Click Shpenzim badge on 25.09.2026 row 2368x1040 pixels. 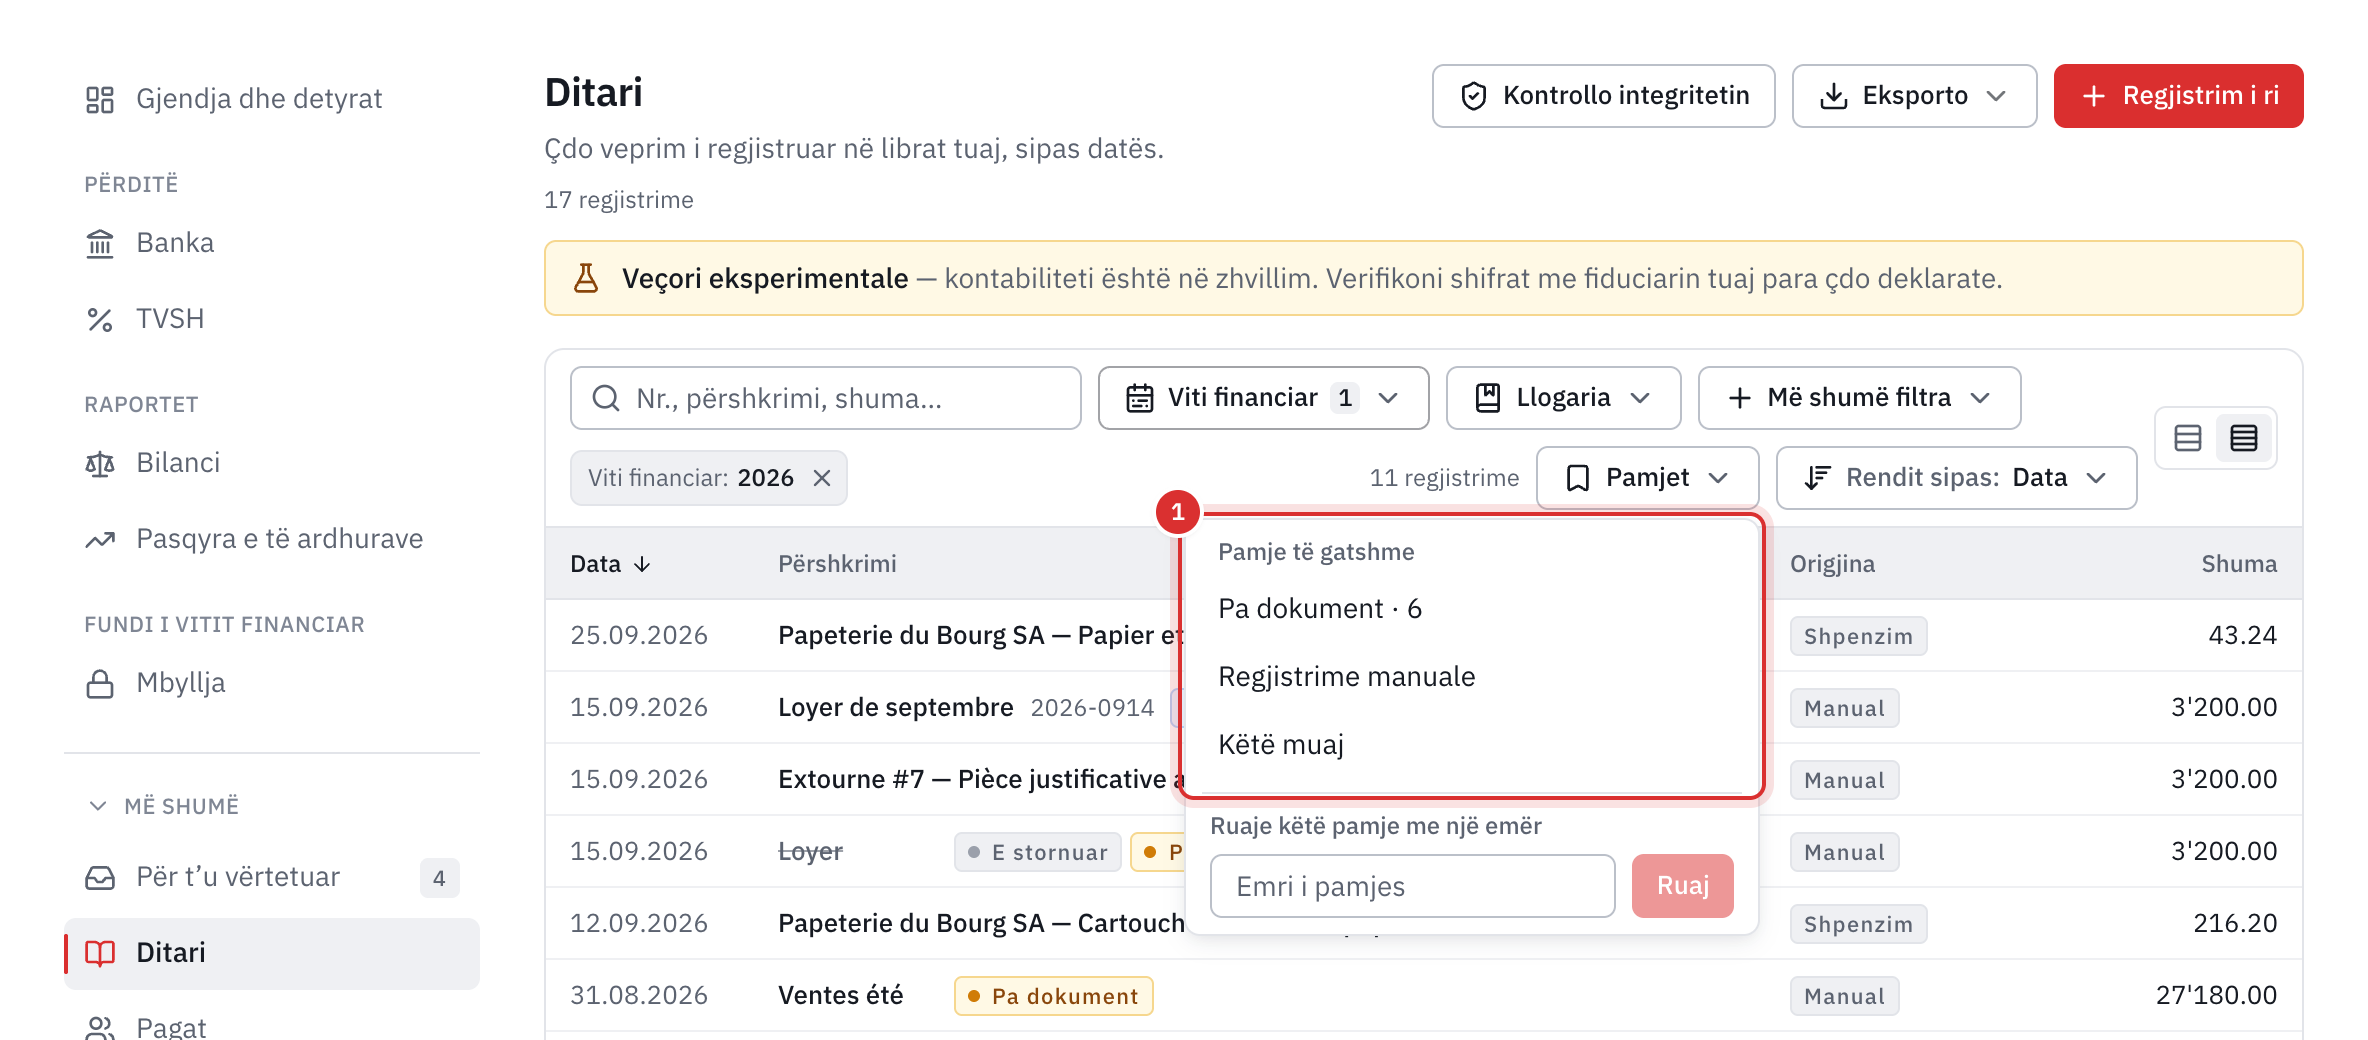click(x=1858, y=636)
